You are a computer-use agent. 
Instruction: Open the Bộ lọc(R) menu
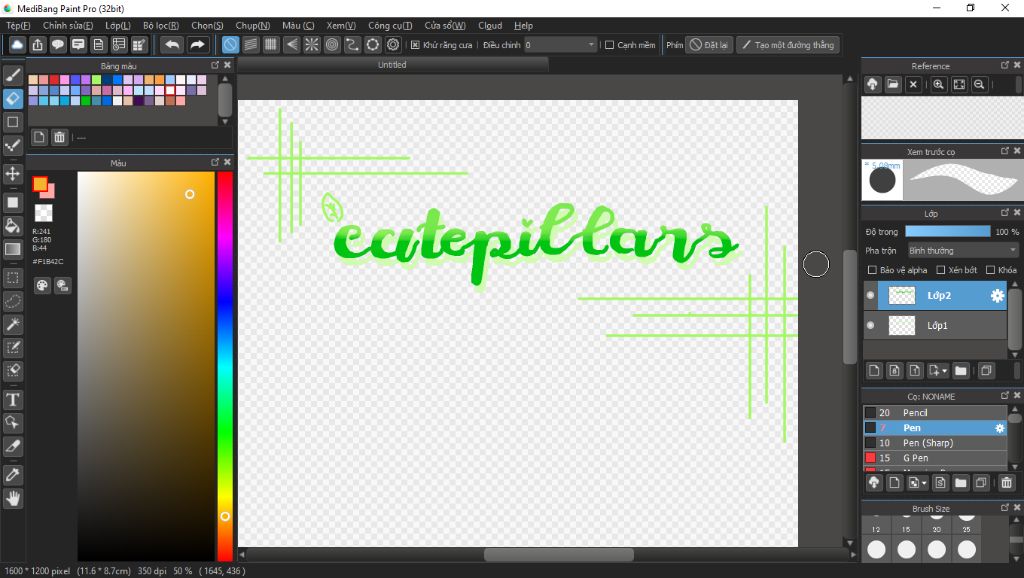(161, 25)
